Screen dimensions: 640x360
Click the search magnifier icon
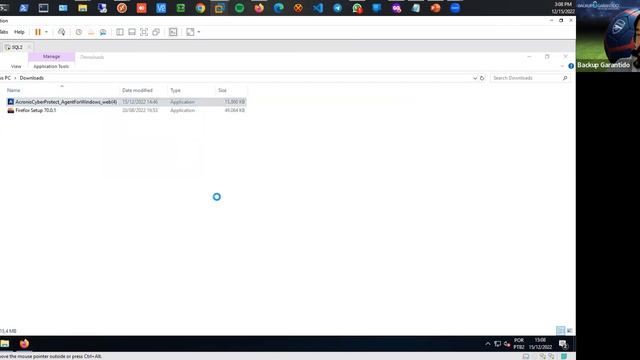click(565, 78)
